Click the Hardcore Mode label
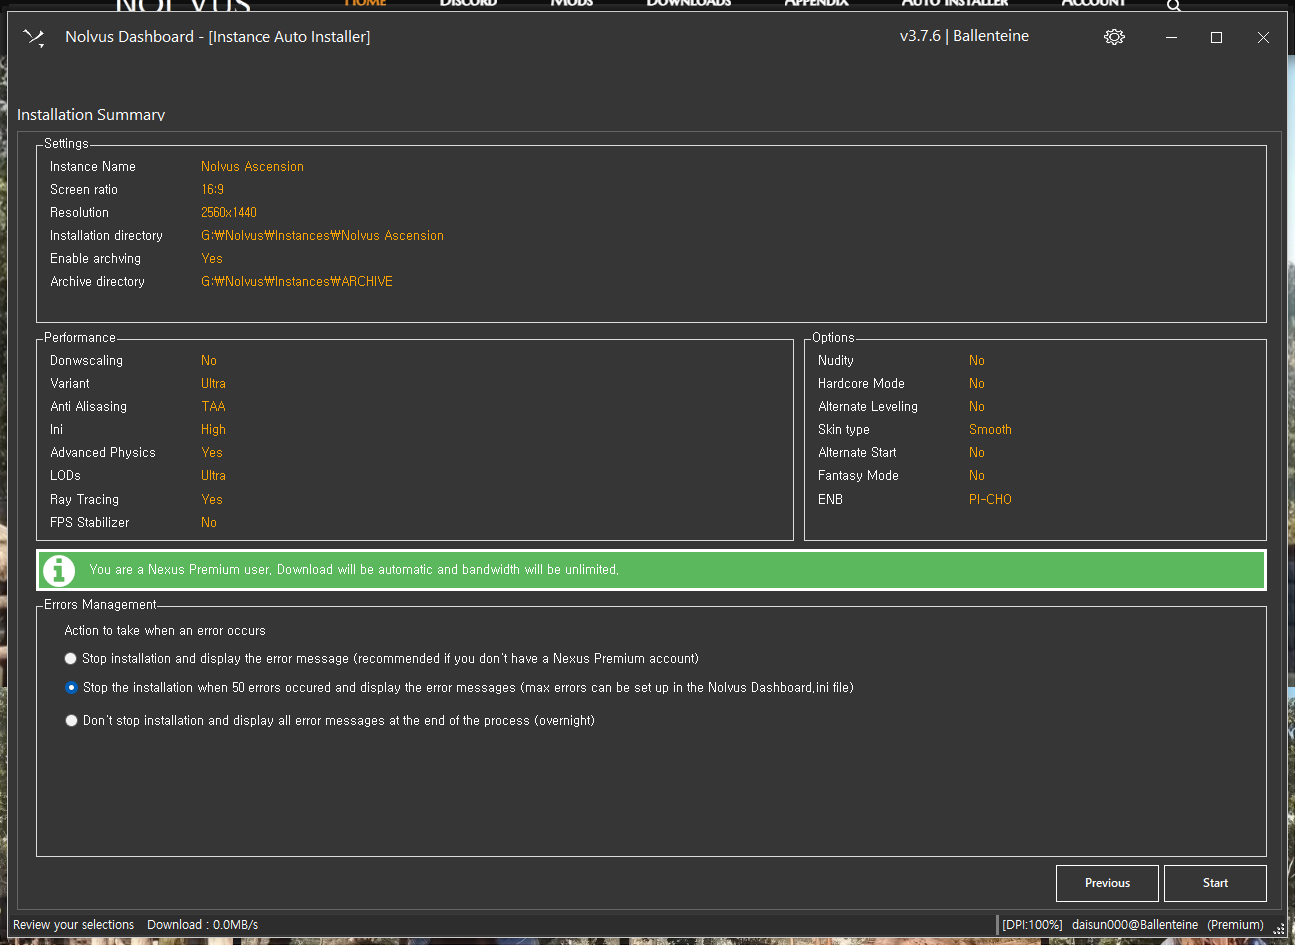This screenshot has height=945, width=1295. [861, 384]
